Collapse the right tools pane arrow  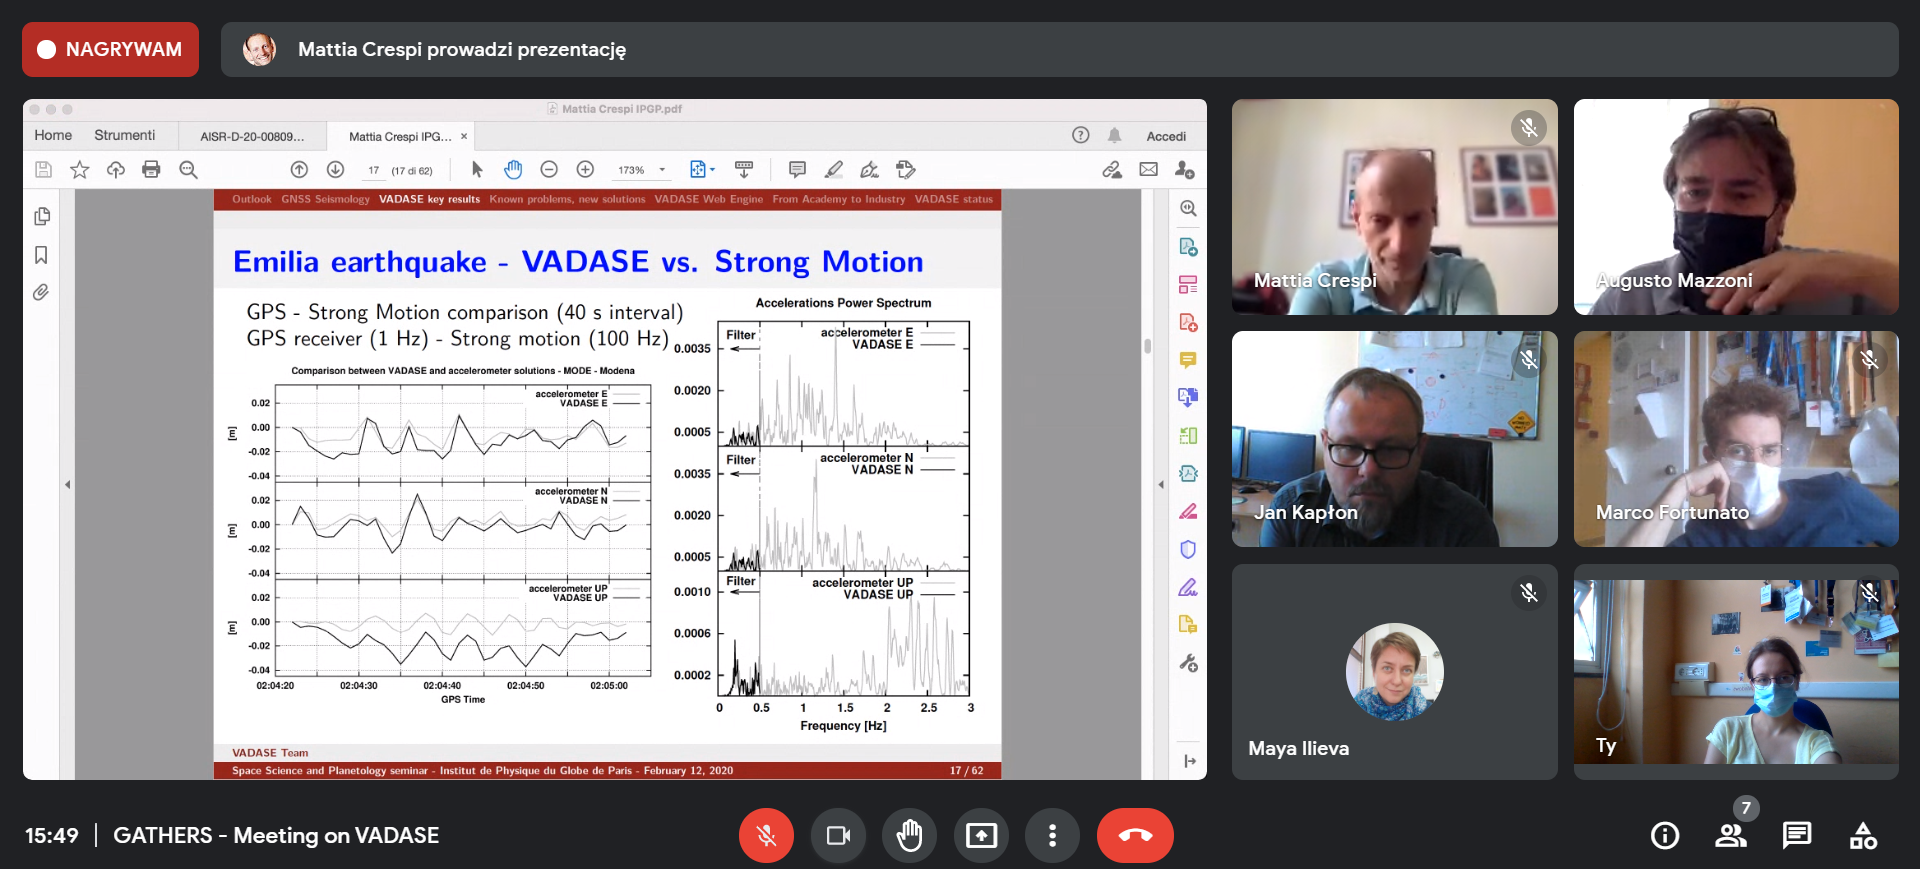[x=1161, y=485]
